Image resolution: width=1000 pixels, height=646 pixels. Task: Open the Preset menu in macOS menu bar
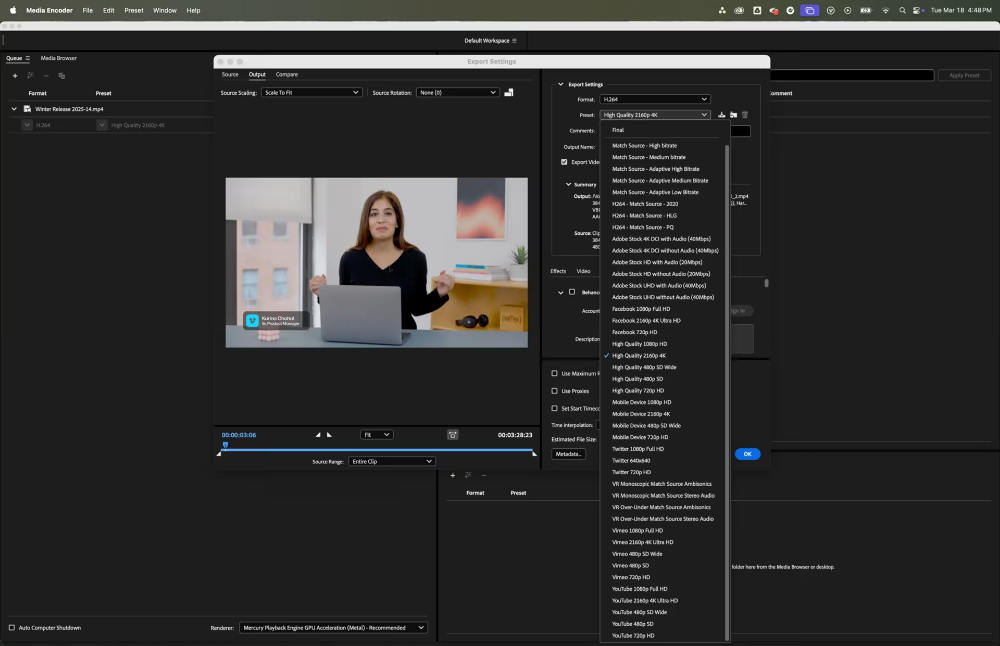134,10
